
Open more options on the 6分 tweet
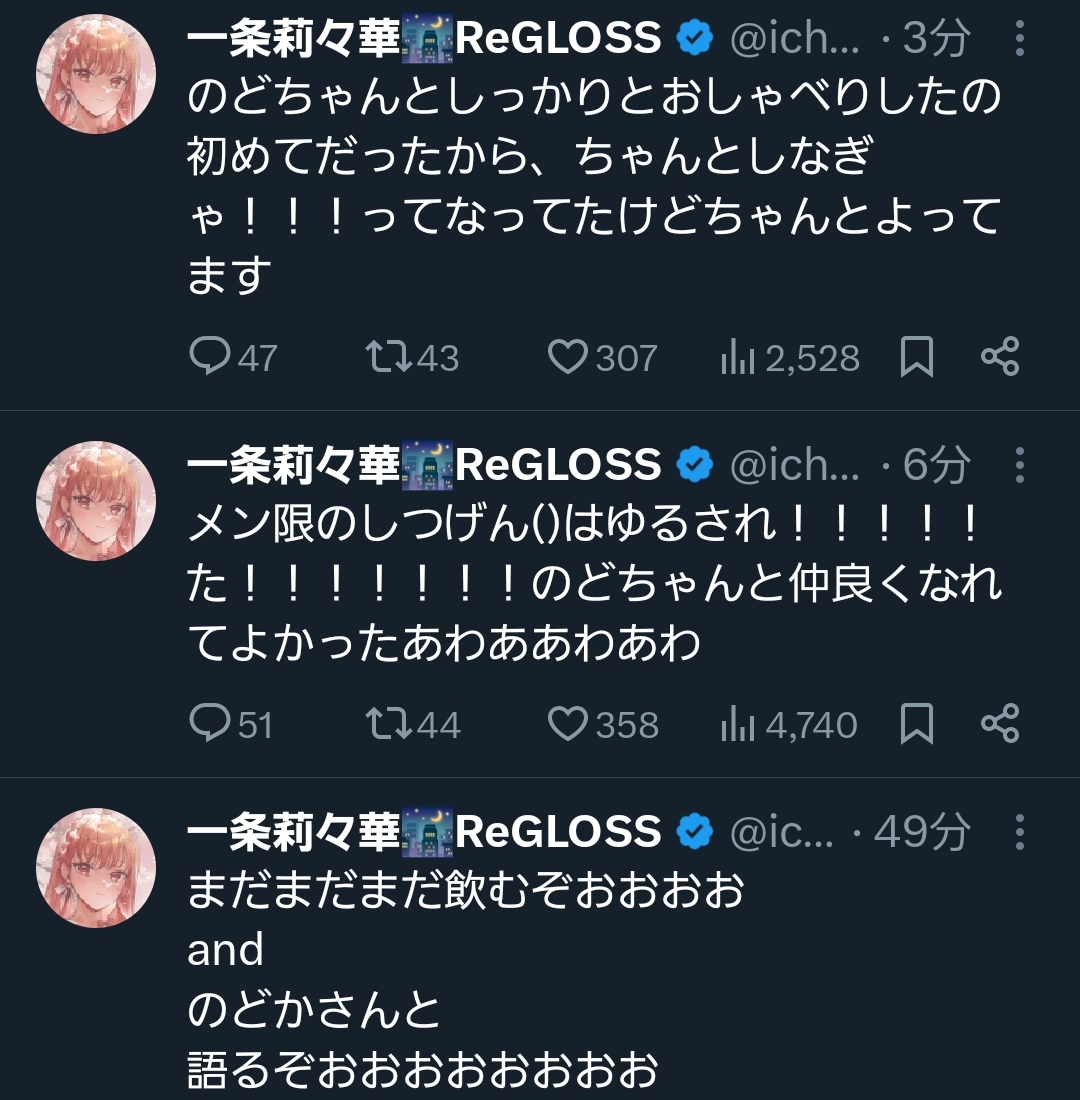point(1019,465)
